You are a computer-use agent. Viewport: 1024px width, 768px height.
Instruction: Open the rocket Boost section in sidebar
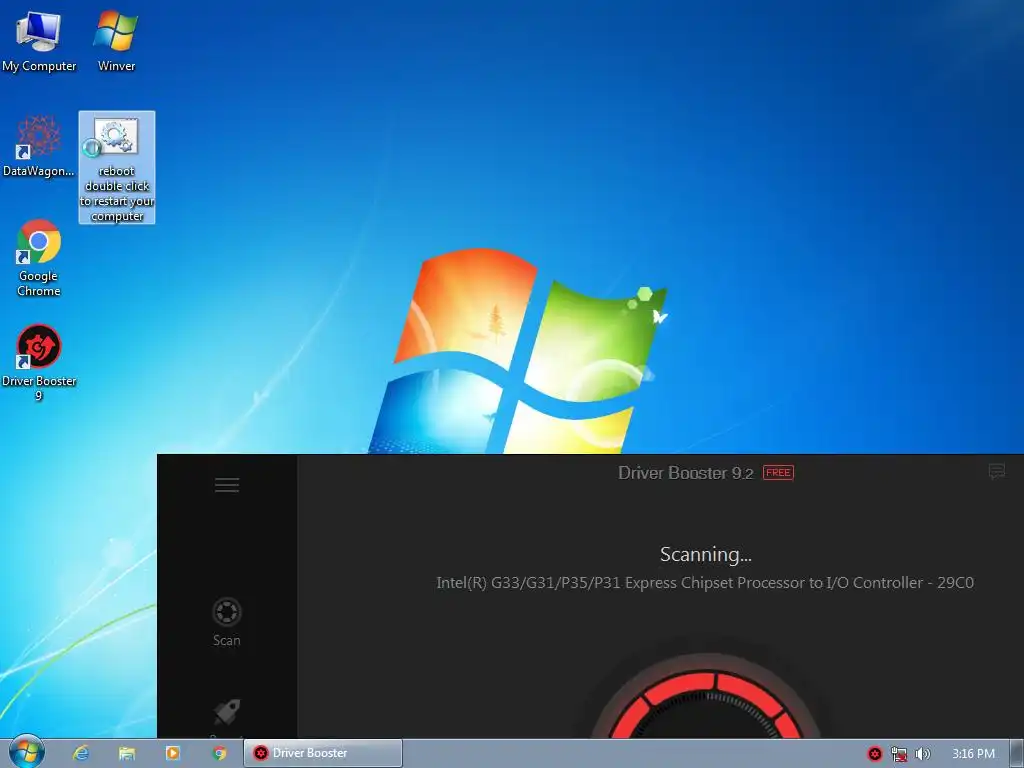point(227,715)
